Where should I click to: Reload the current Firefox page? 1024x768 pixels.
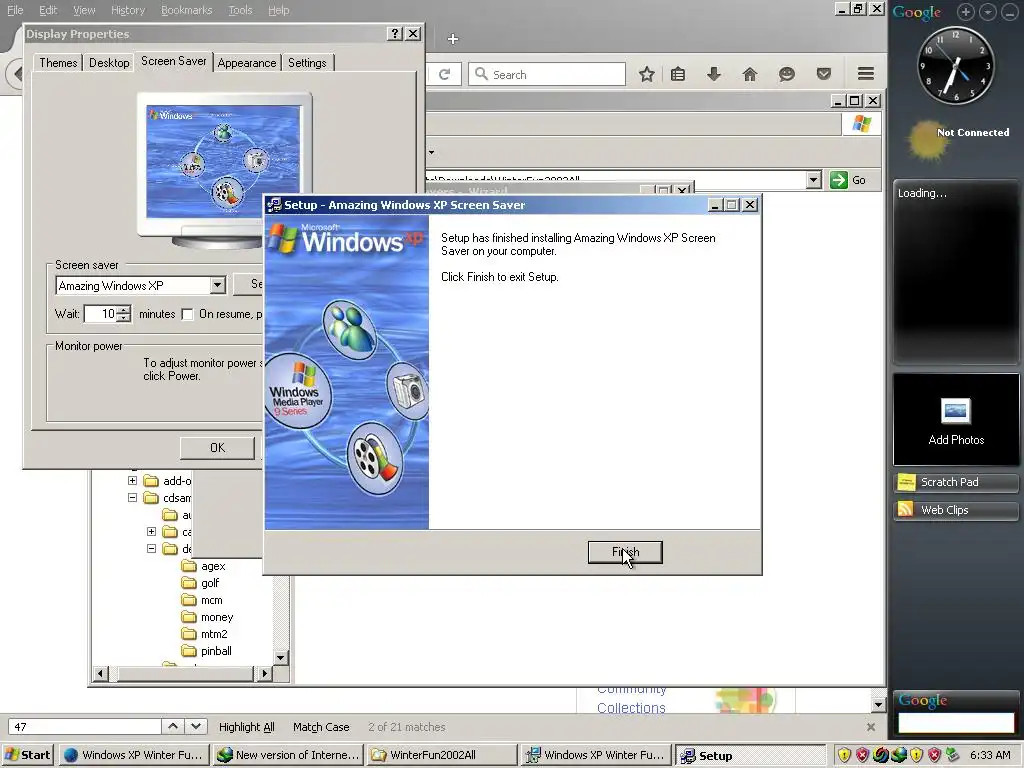click(x=445, y=74)
